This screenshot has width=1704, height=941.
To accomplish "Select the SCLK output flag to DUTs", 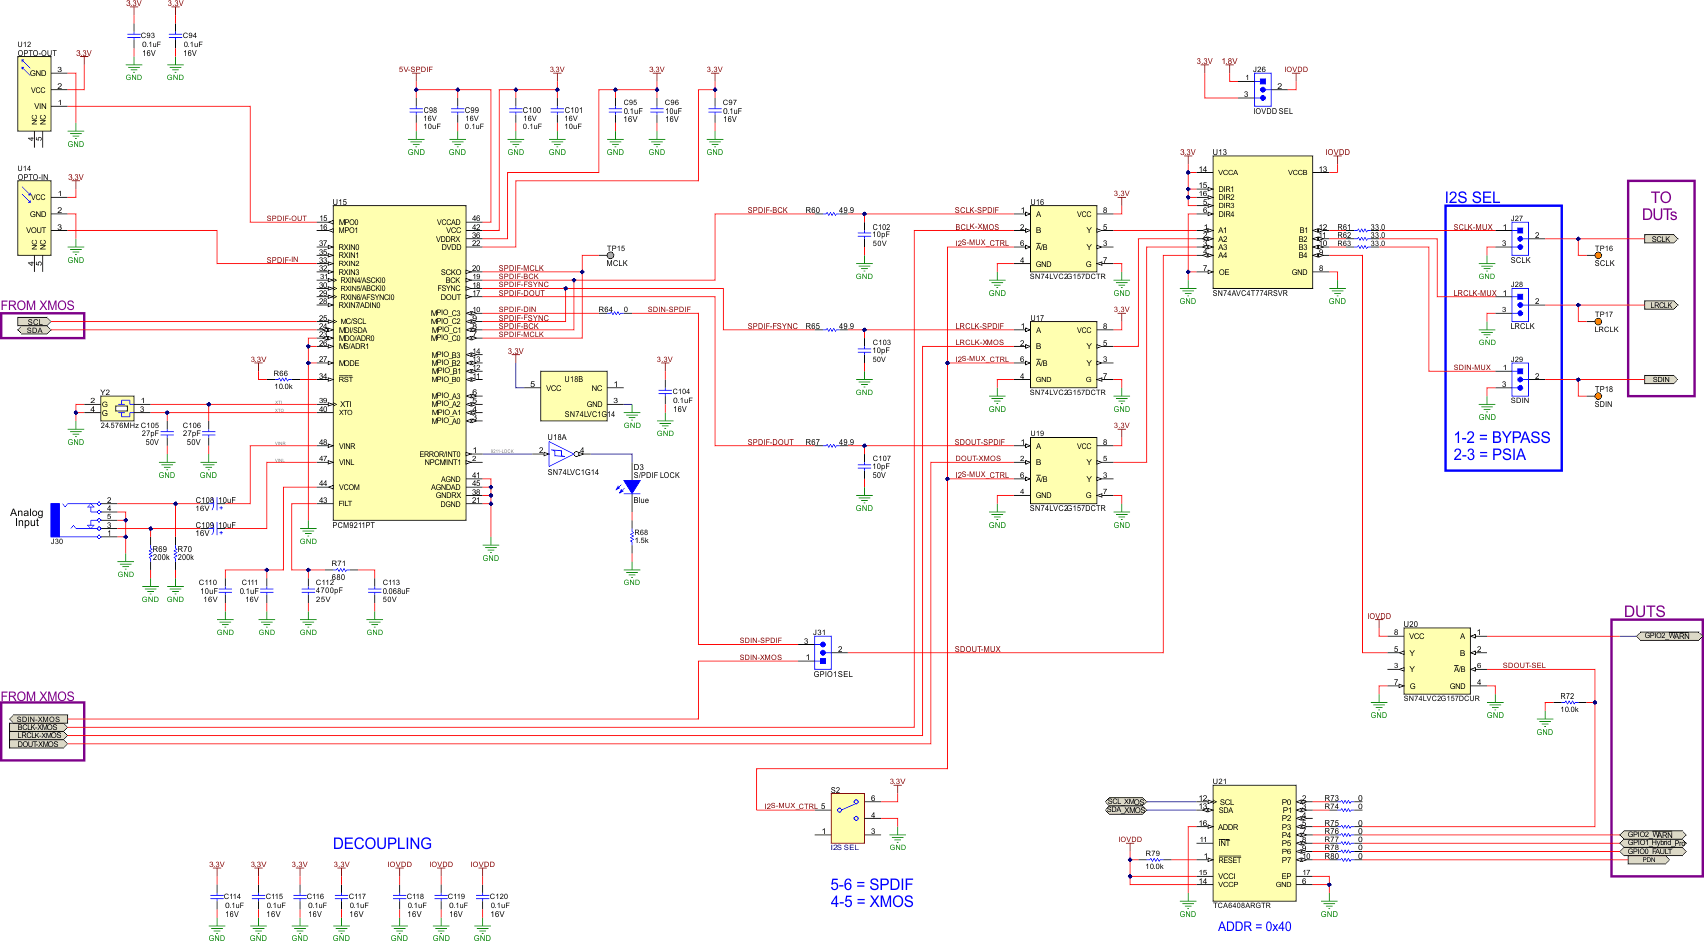I will pos(1660,238).
